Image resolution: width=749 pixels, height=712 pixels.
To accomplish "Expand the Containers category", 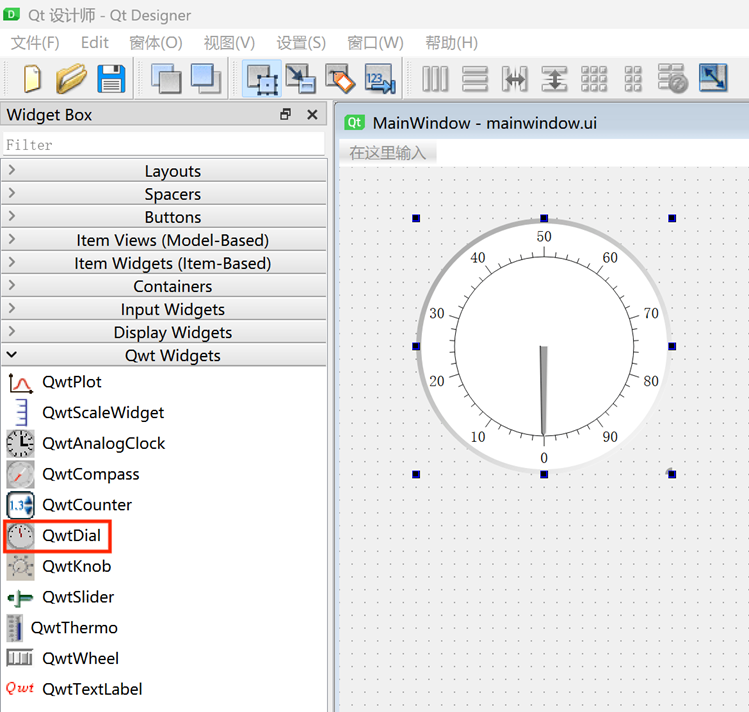I will coord(164,286).
